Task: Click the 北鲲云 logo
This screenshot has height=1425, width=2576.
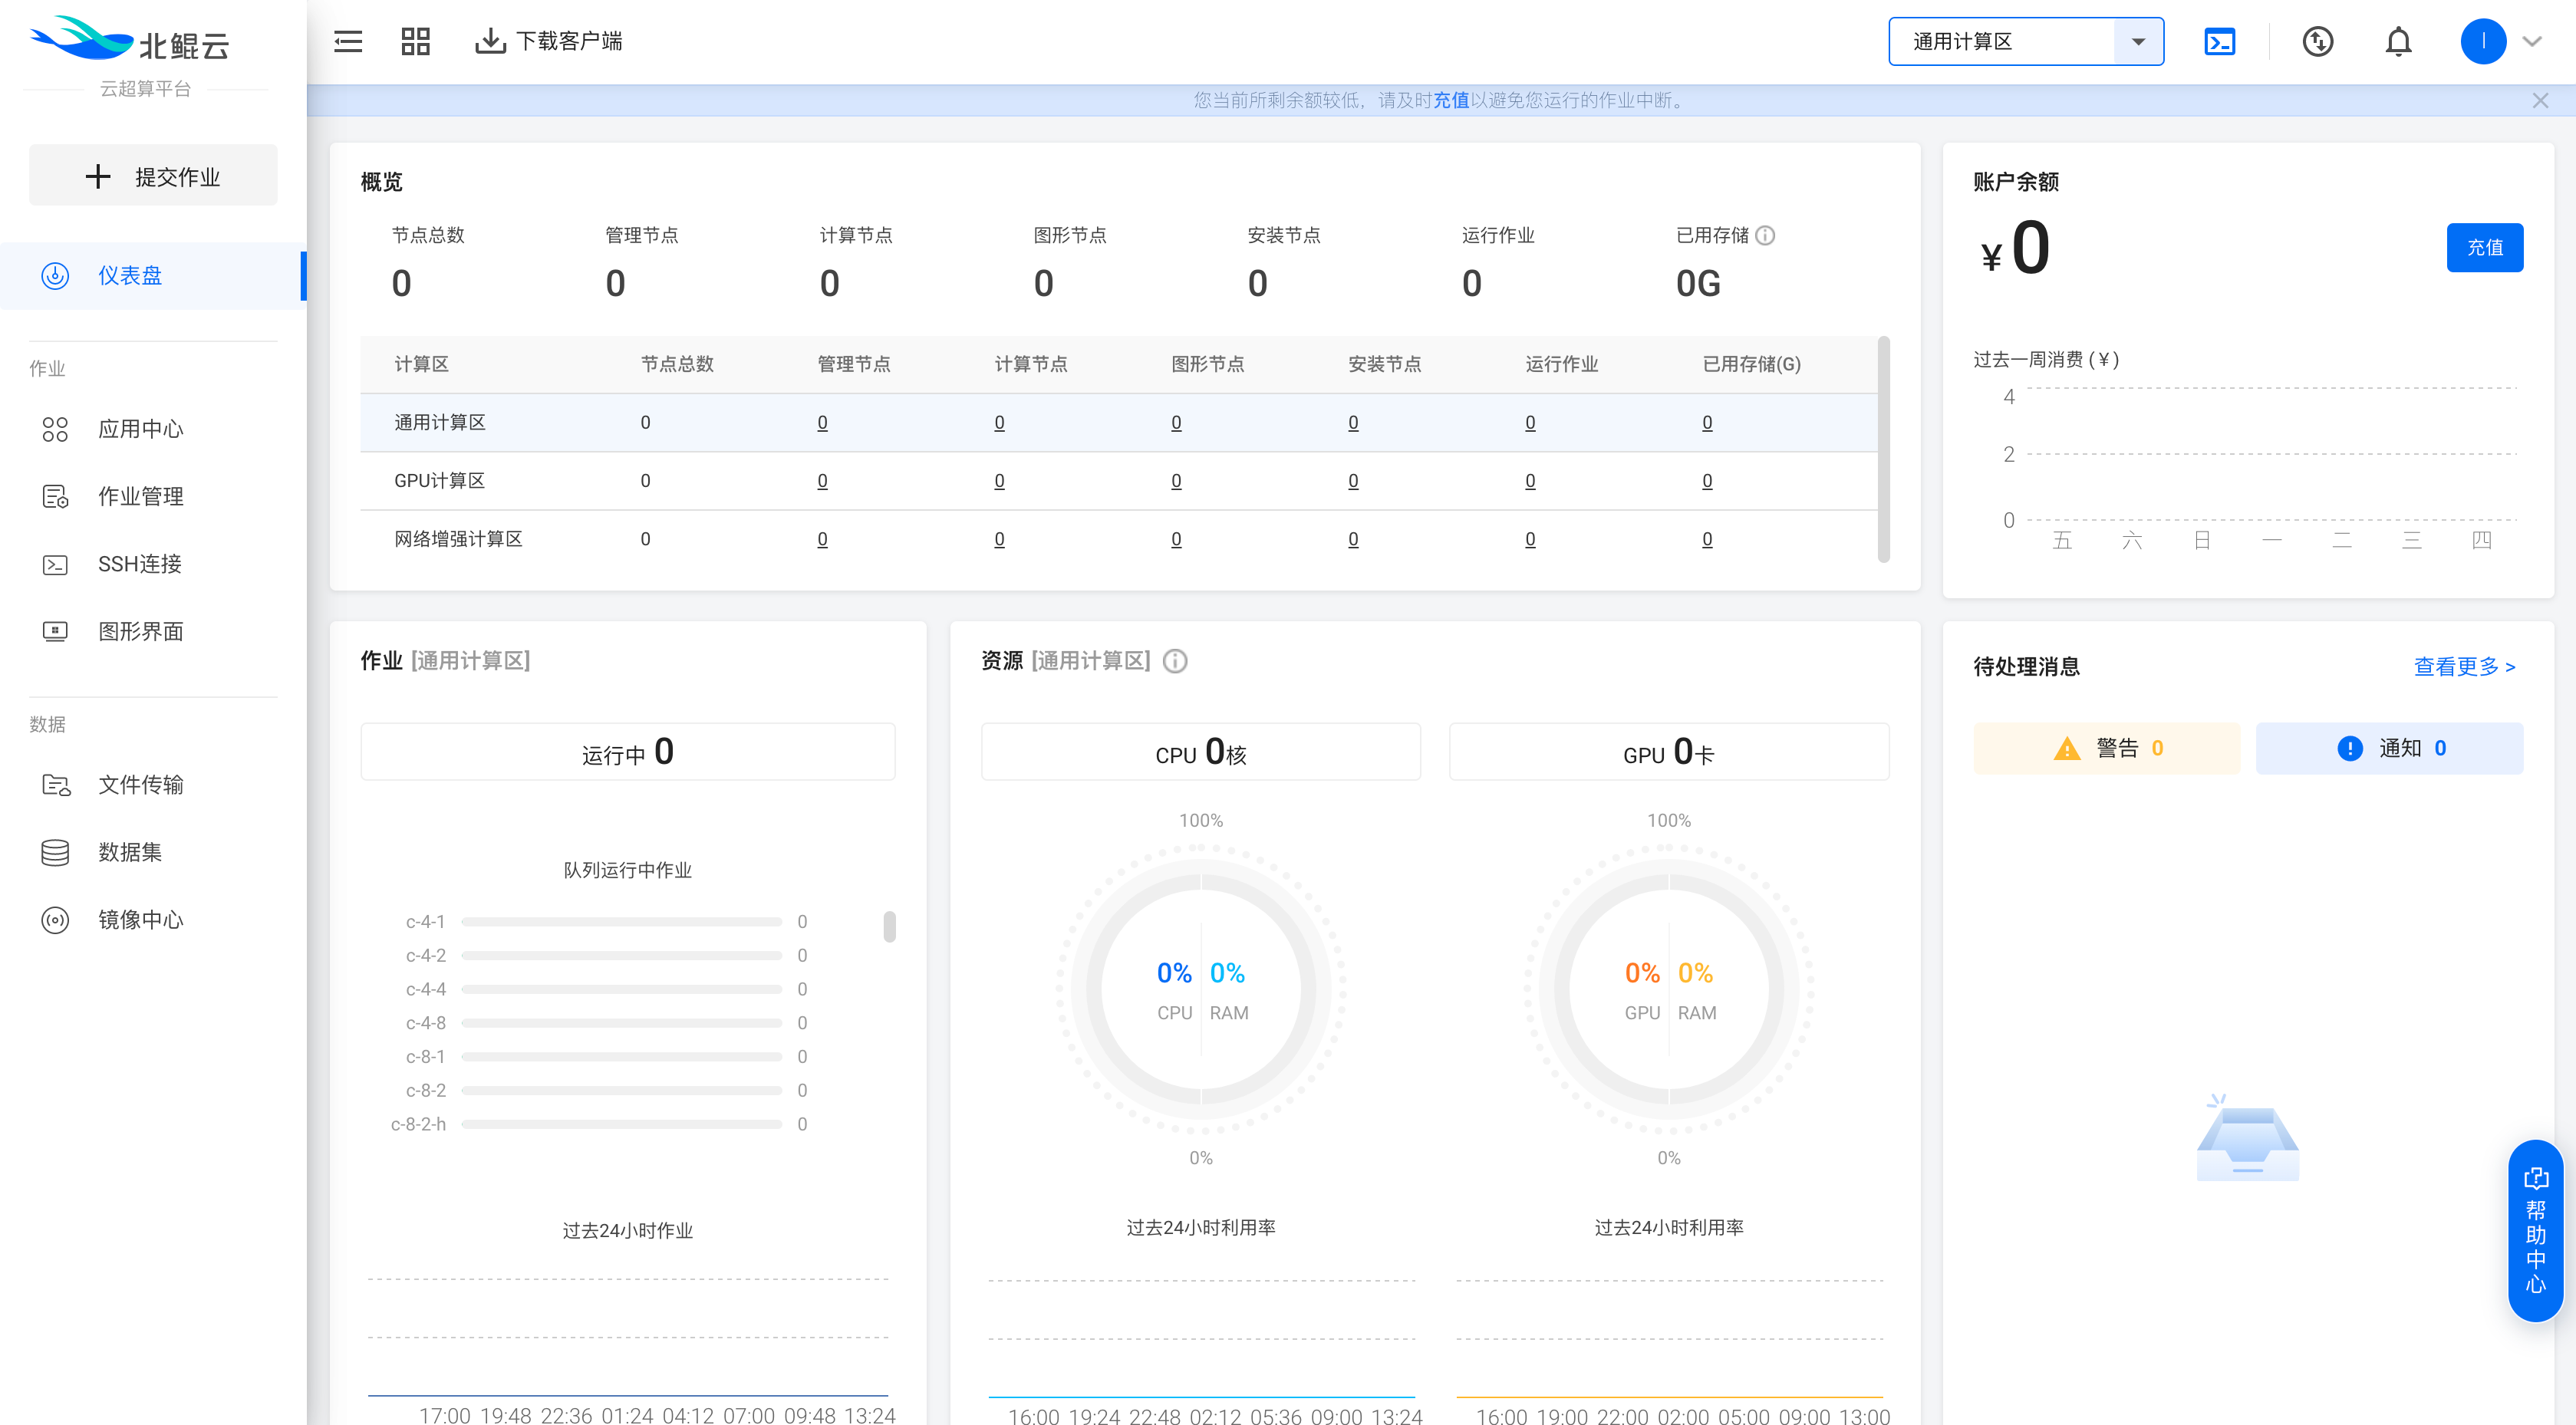Action: tap(130, 40)
